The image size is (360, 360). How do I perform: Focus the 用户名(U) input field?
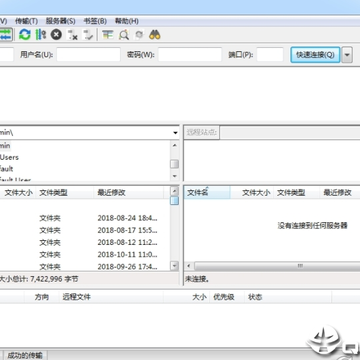(88, 55)
